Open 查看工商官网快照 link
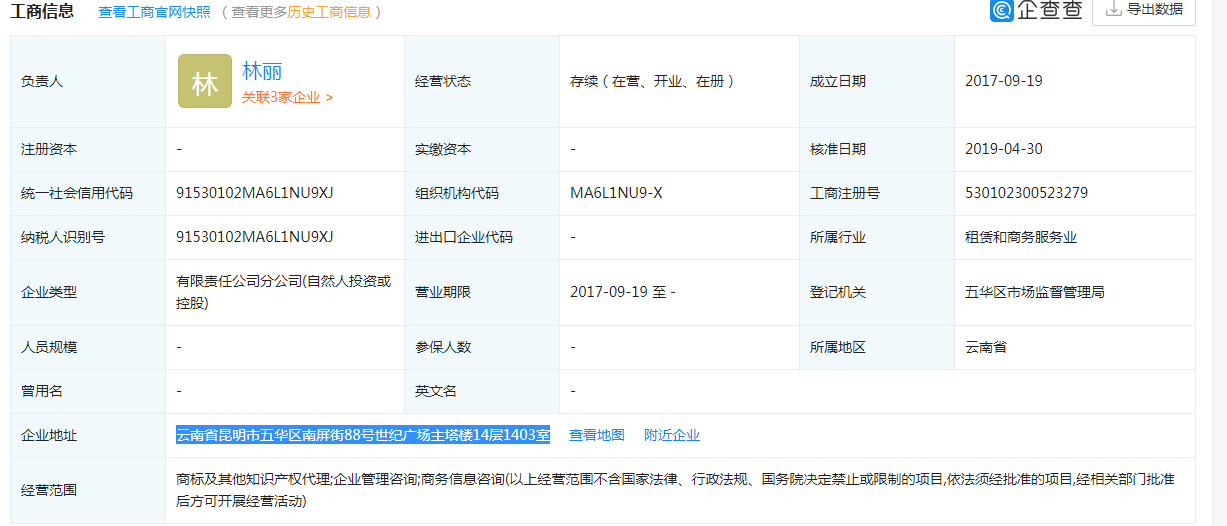This screenshot has height=526, width=1227. click(x=154, y=12)
